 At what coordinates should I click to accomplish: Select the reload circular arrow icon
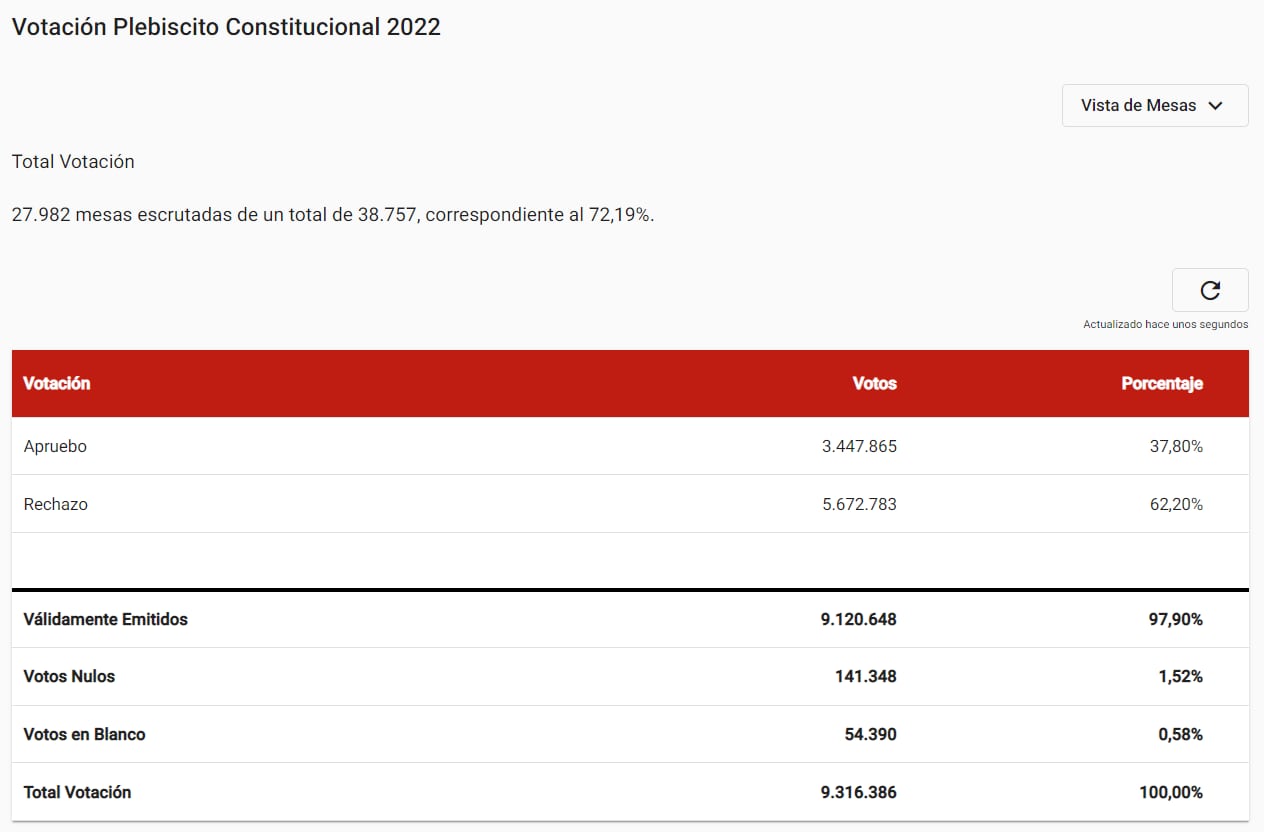pos(1210,290)
